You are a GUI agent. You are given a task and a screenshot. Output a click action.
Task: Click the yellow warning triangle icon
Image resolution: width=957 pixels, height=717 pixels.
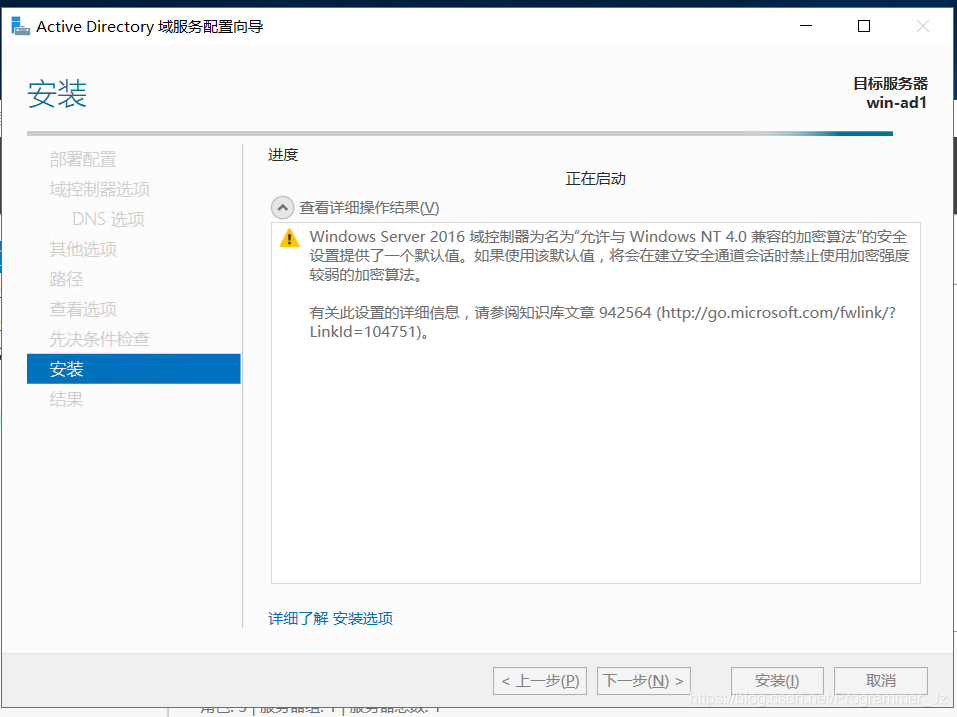coord(289,237)
